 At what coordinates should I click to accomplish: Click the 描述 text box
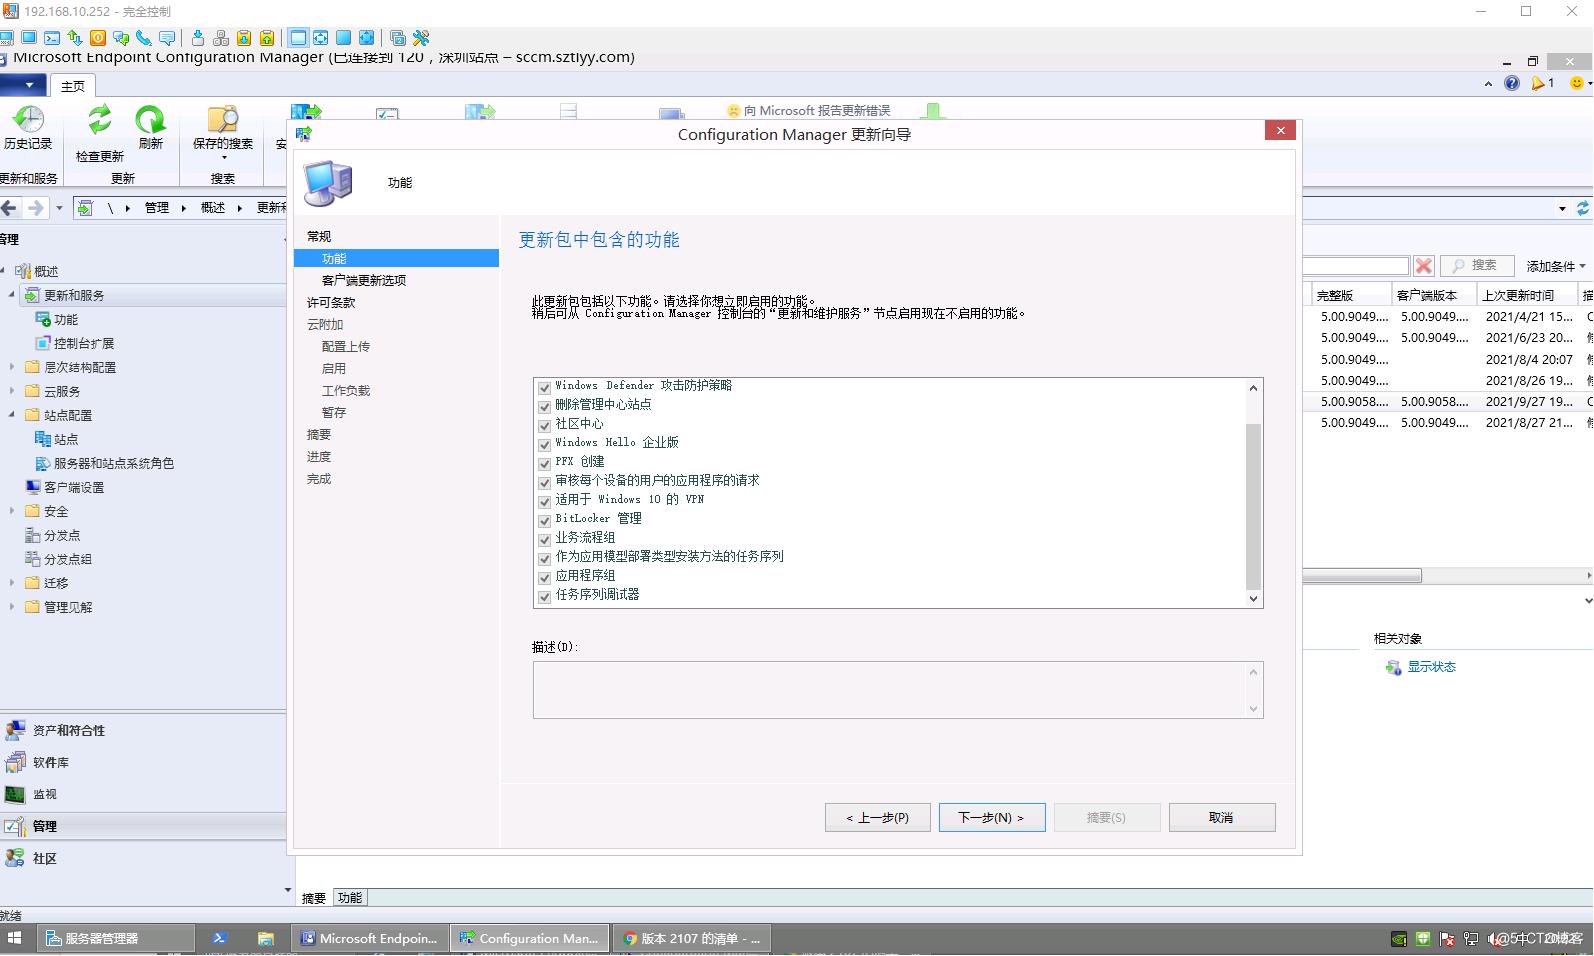[x=898, y=690]
